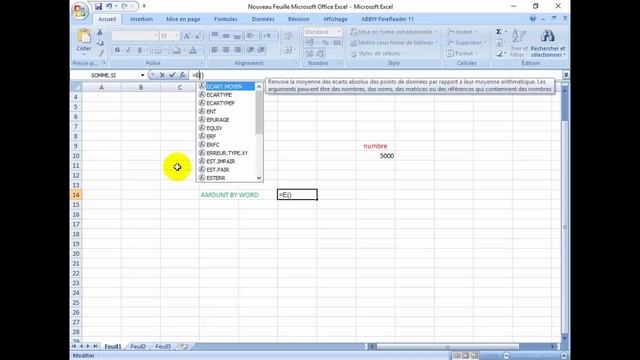Screen dimensions: 640x360
Task: Switch to Affichage ribbon tab
Action: pyautogui.click(x=335, y=19)
